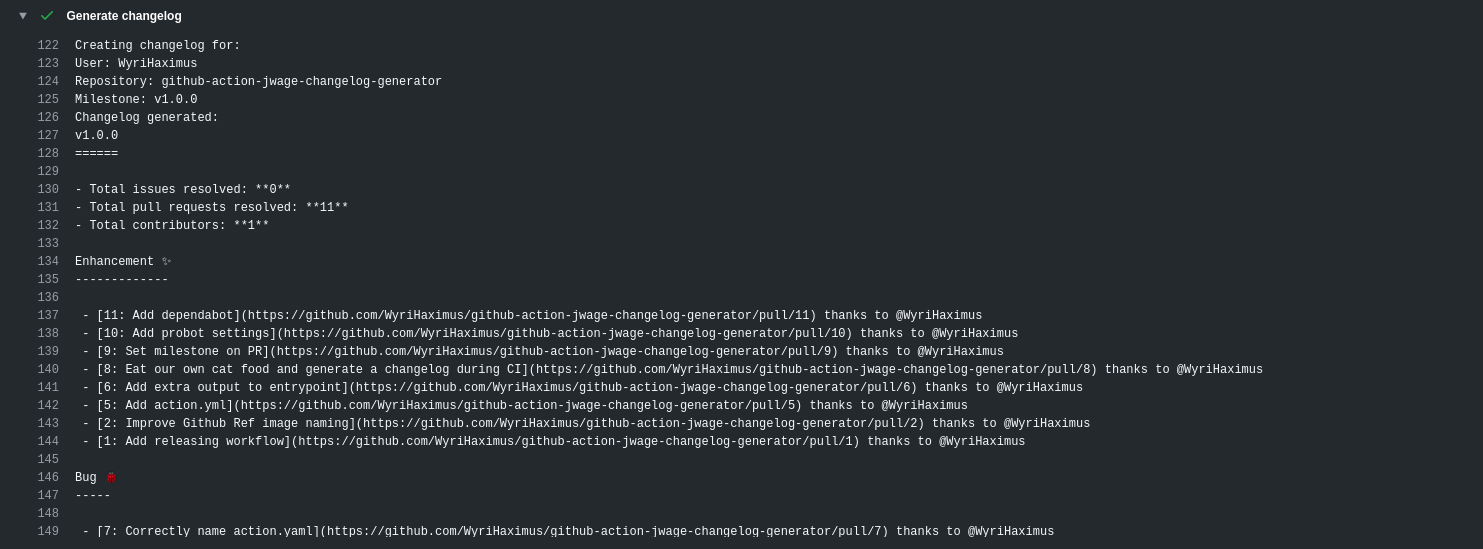Select log line number 130
Viewport: 1483px width, 549px height.
click(48, 190)
